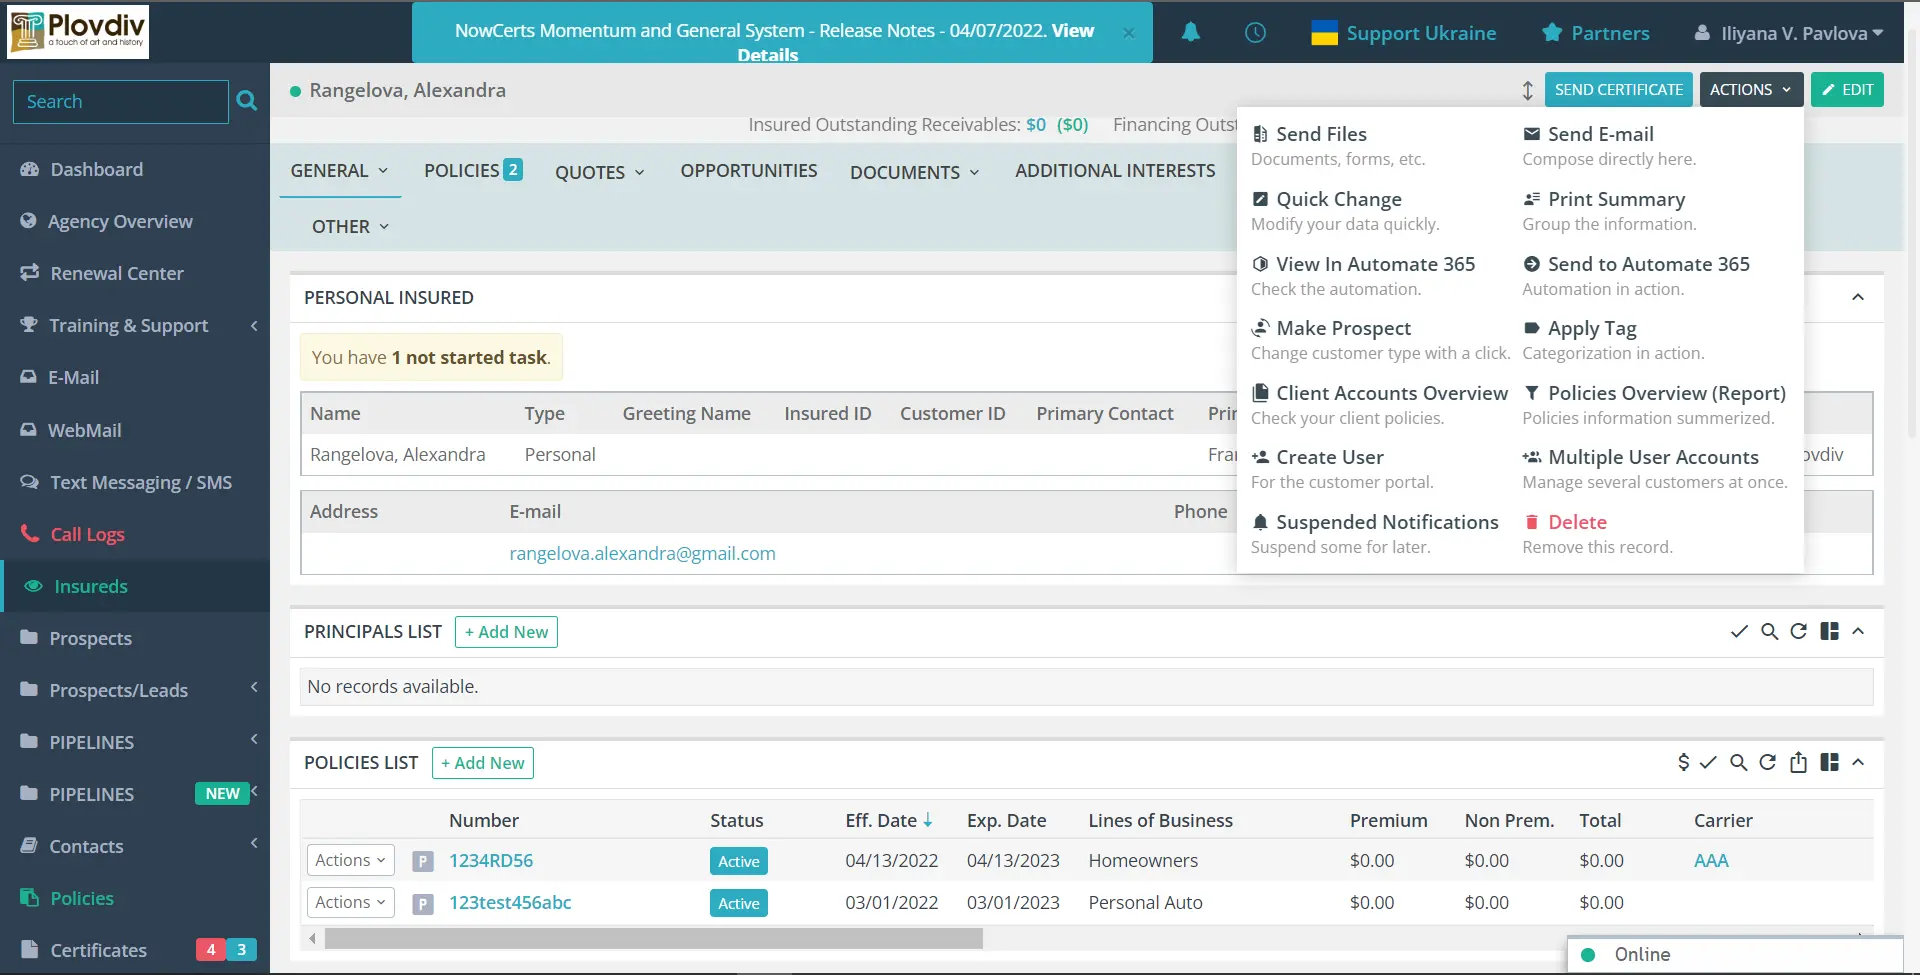Image resolution: width=1920 pixels, height=975 pixels.
Task: Open the DOCUMENTS dropdown menu
Action: tap(913, 171)
